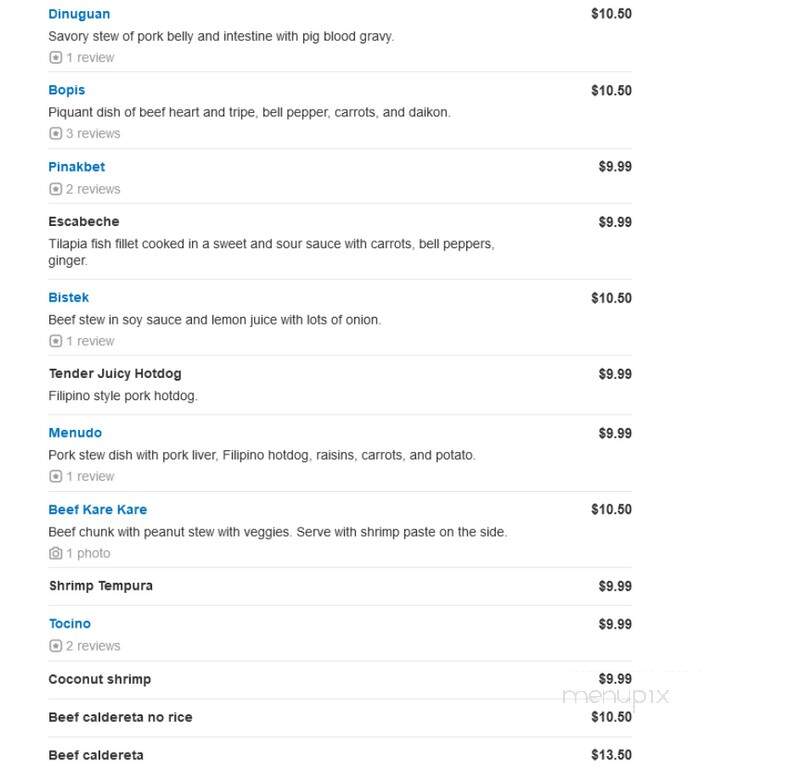Click the camera icon under Beef Kare Kare
This screenshot has height=779, width=795.
point(55,553)
